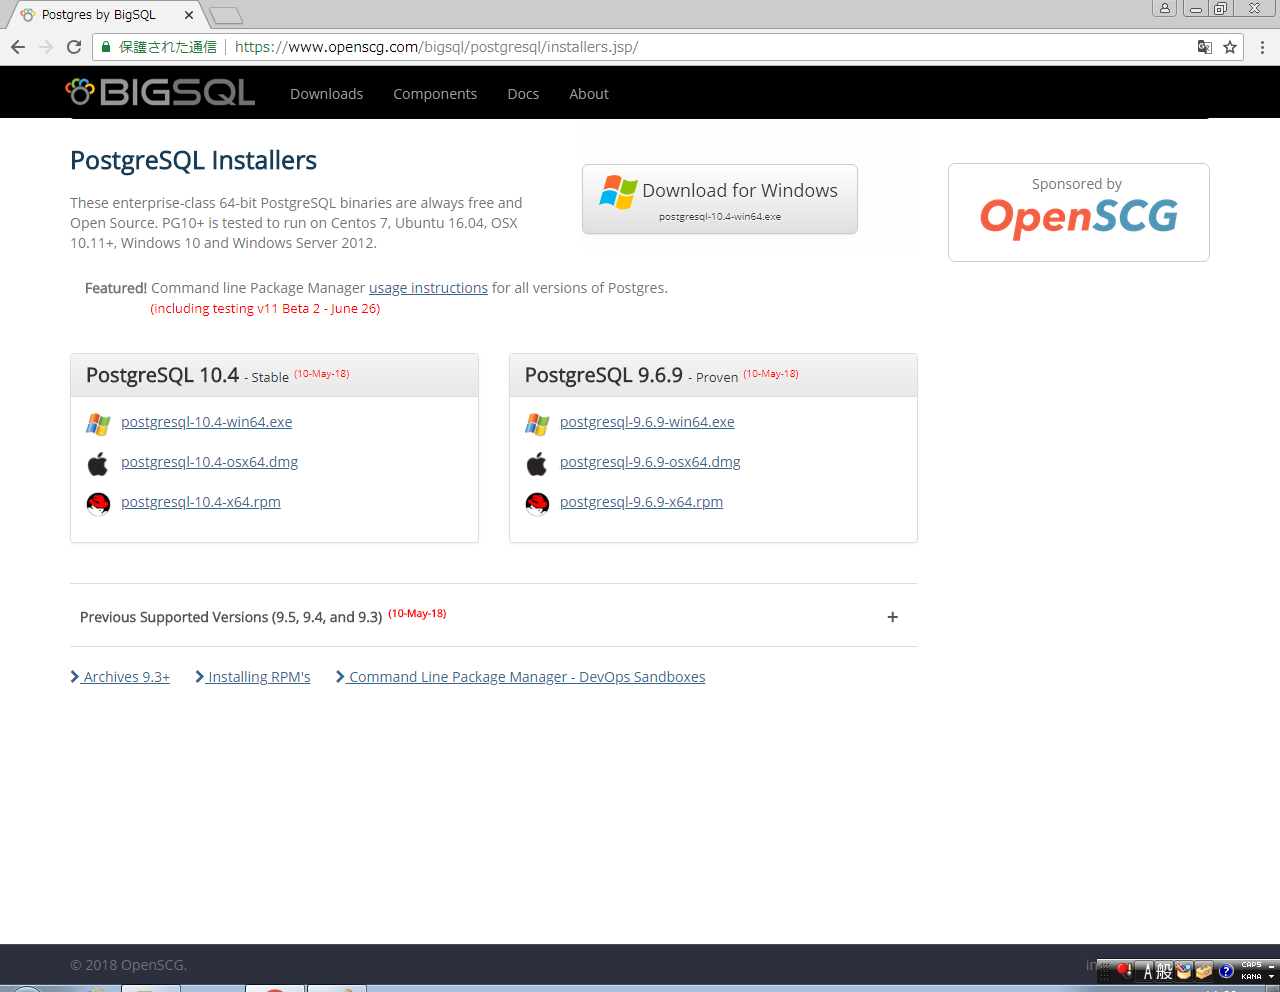Viewport: 1280px width, 992px height.
Task: Click the IME help question mark icon
Action: click(1226, 971)
